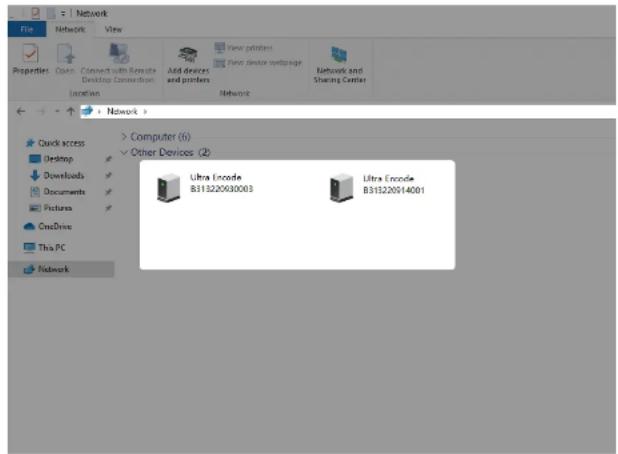Viewport: 618px width, 454px height.
Task: Unpin Documents using its pin icon
Action: coord(108,192)
